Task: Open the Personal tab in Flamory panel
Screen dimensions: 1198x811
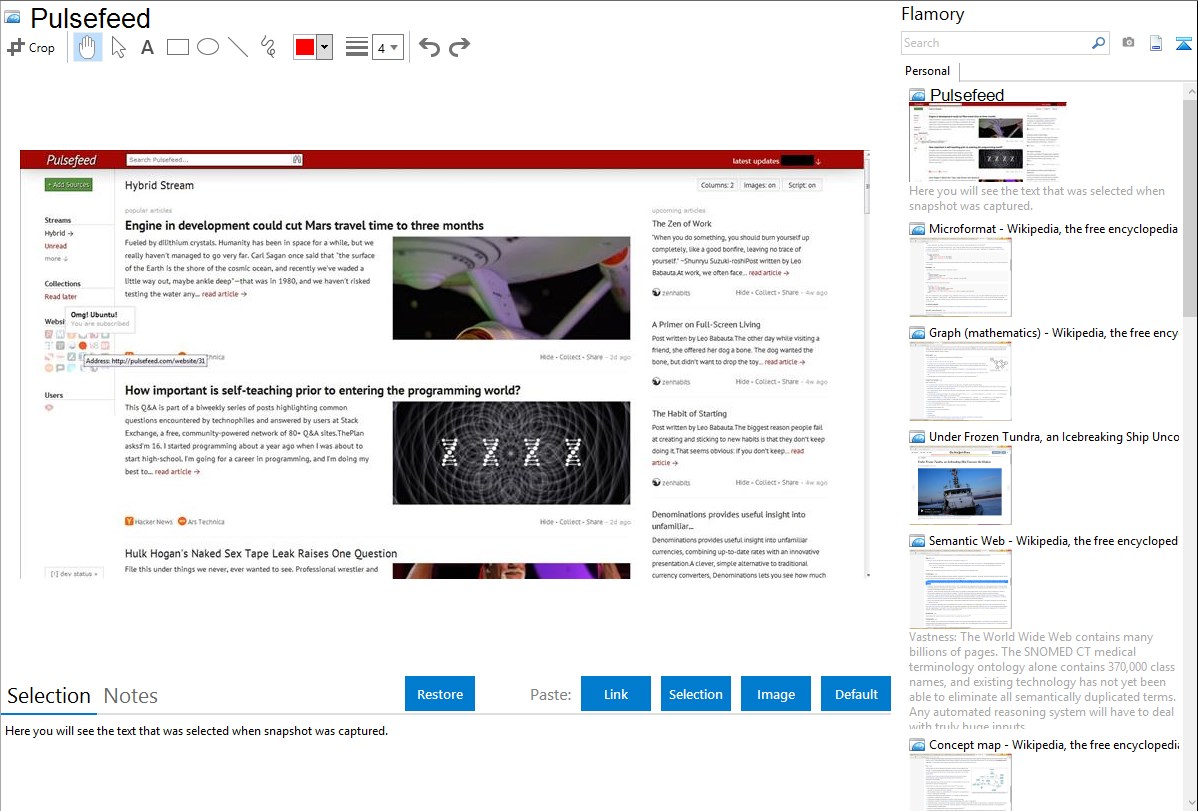Action: 928,71
